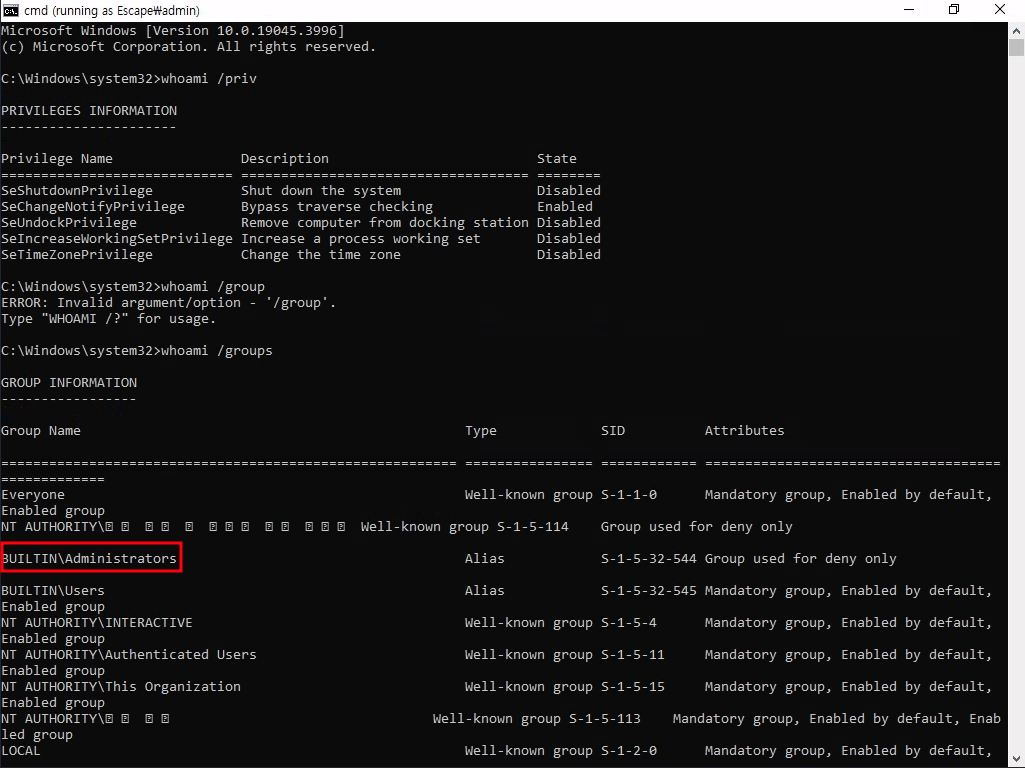Click the S-1-5-32-544 SID value
Screen dimensions: 1025x768
pyautogui.click(x=648, y=558)
